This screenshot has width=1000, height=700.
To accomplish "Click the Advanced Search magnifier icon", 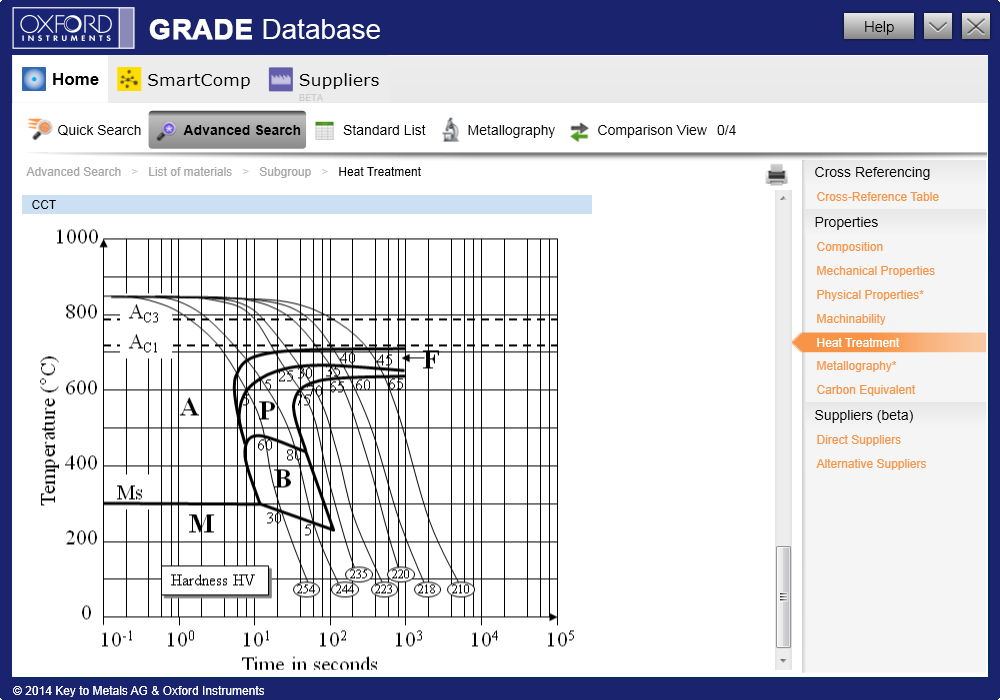I will point(166,130).
